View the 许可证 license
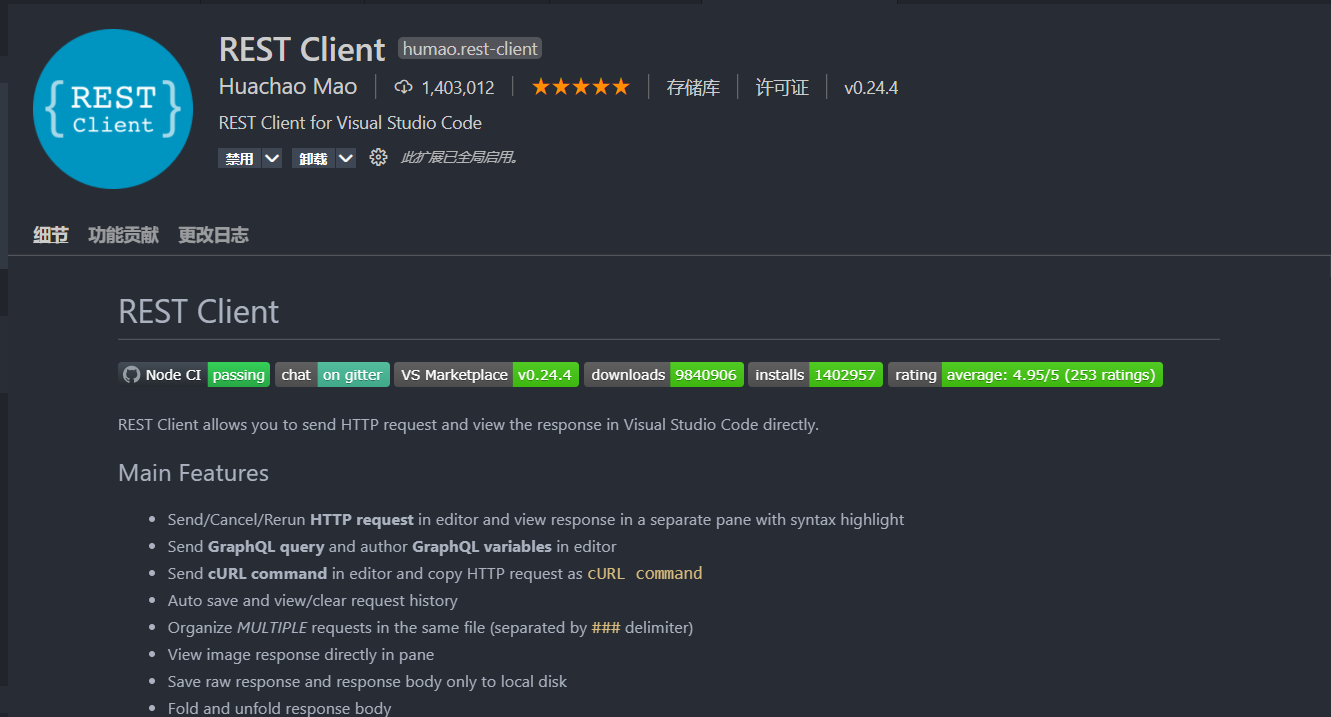 pos(782,87)
